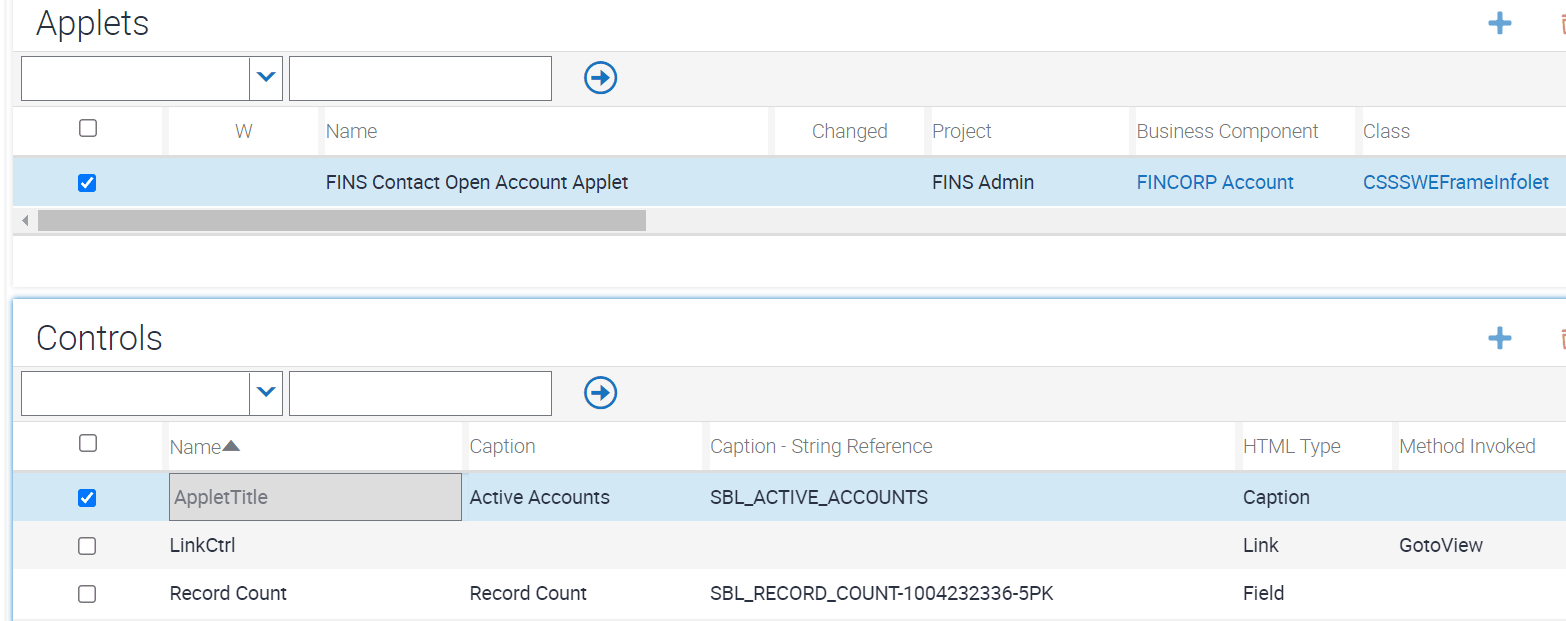The height and width of the screenshot is (621, 1566).
Task: Click the Controls search text input
Action: pos(420,393)
